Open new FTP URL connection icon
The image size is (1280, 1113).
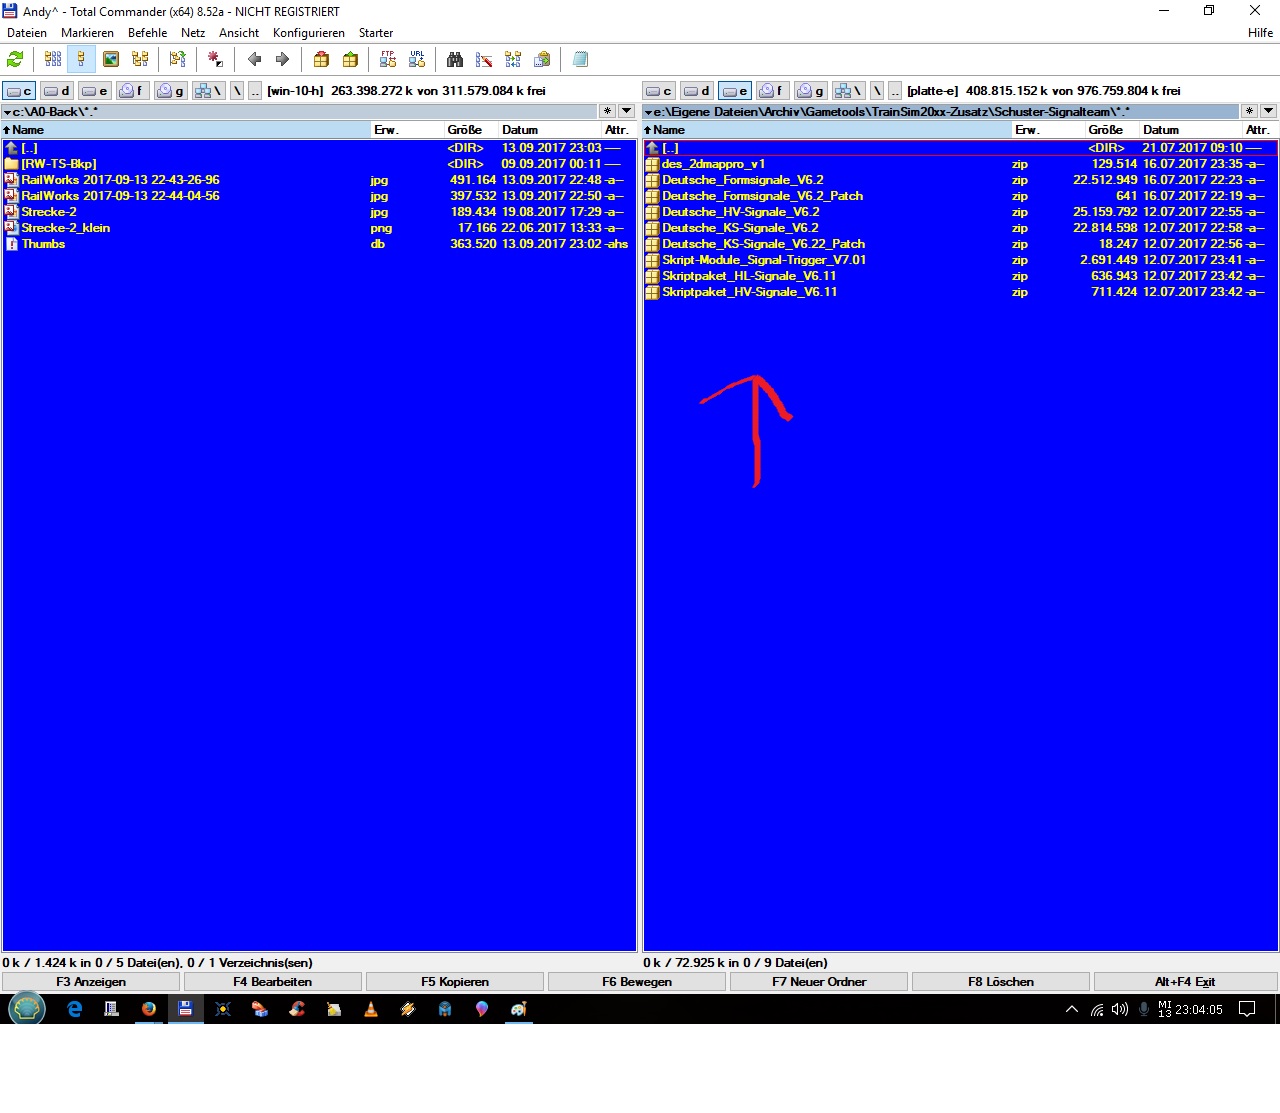pyautogui.click(x=417, y=60)
